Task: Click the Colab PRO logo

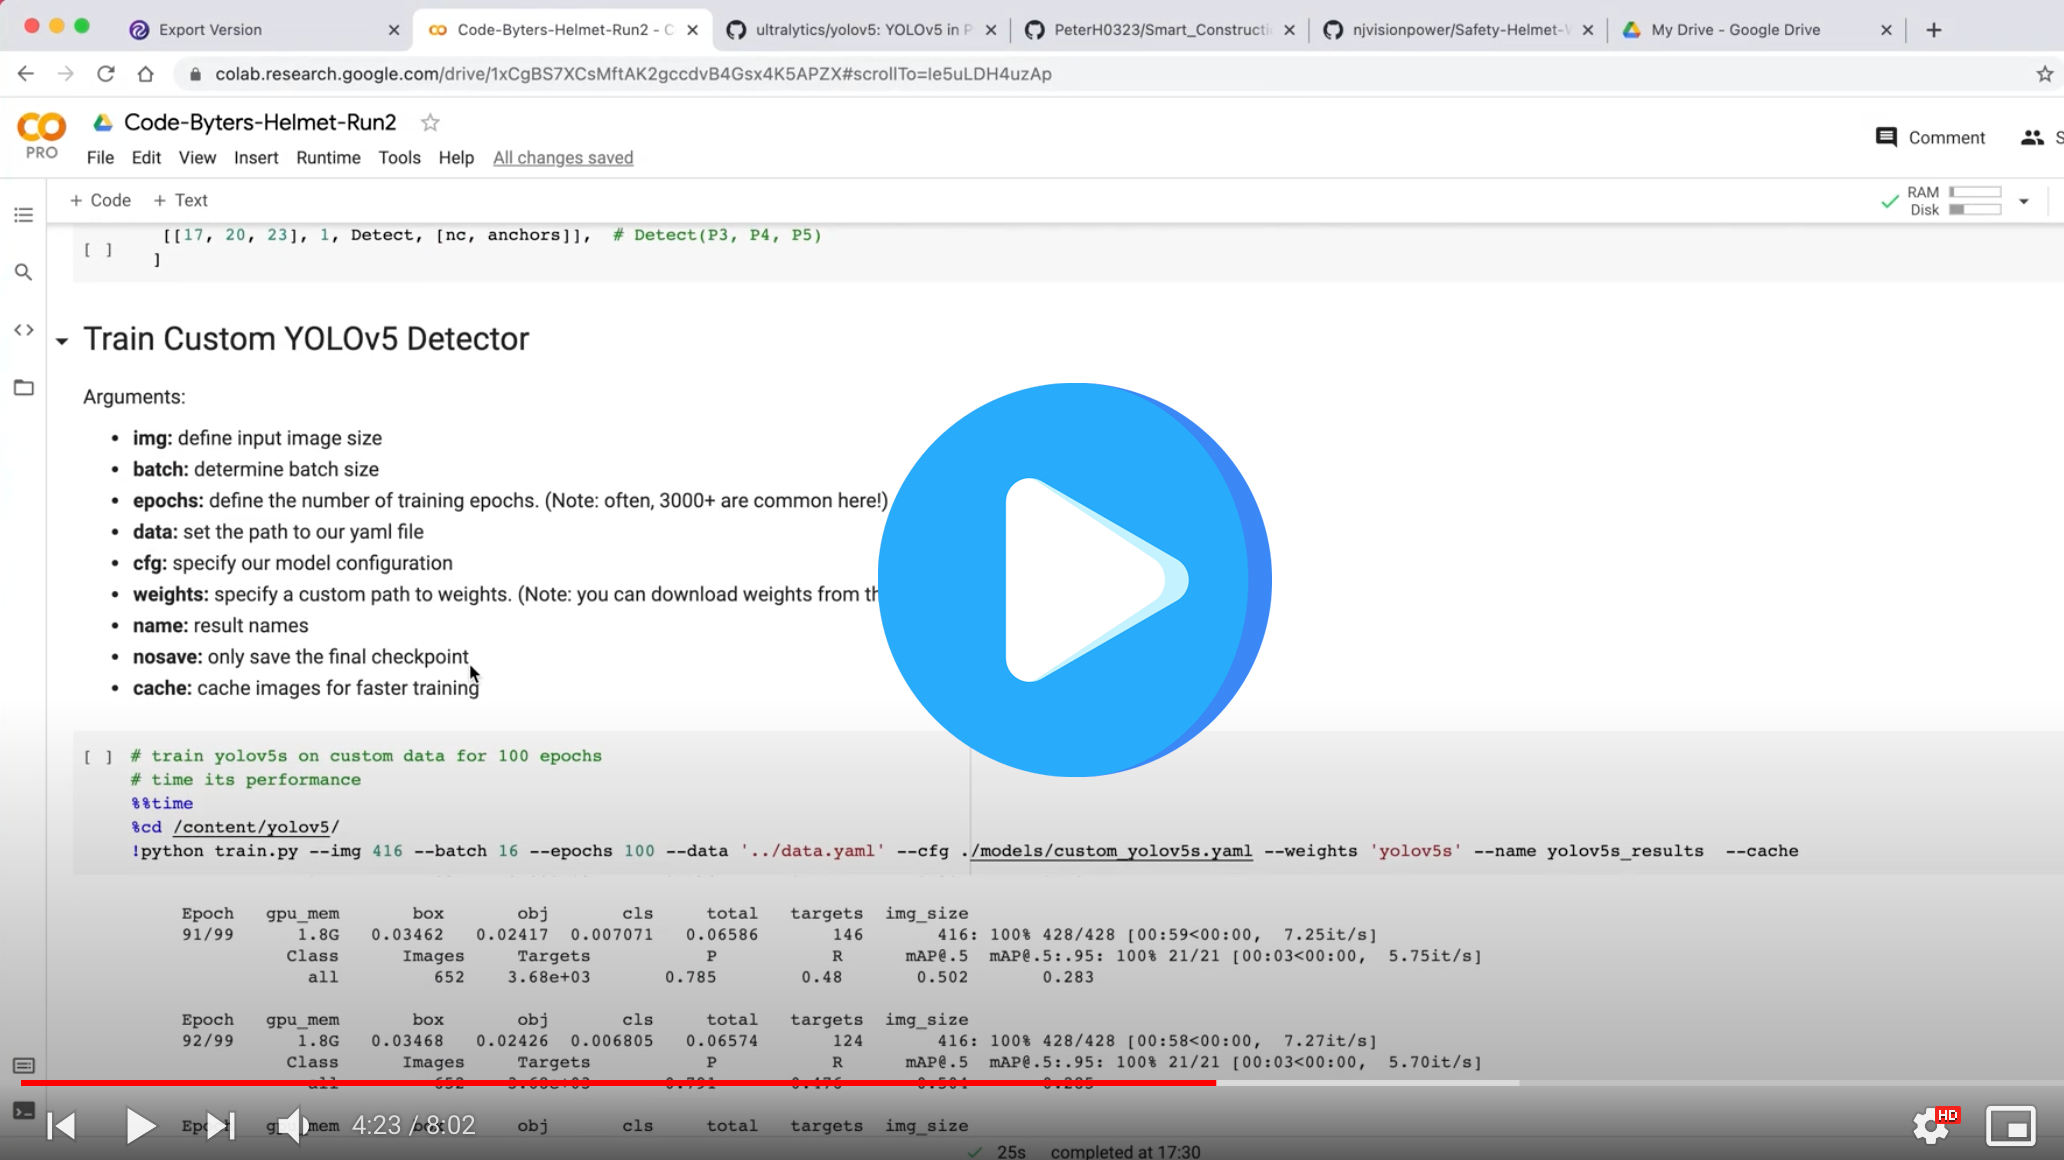Action: tap(42, 135)
